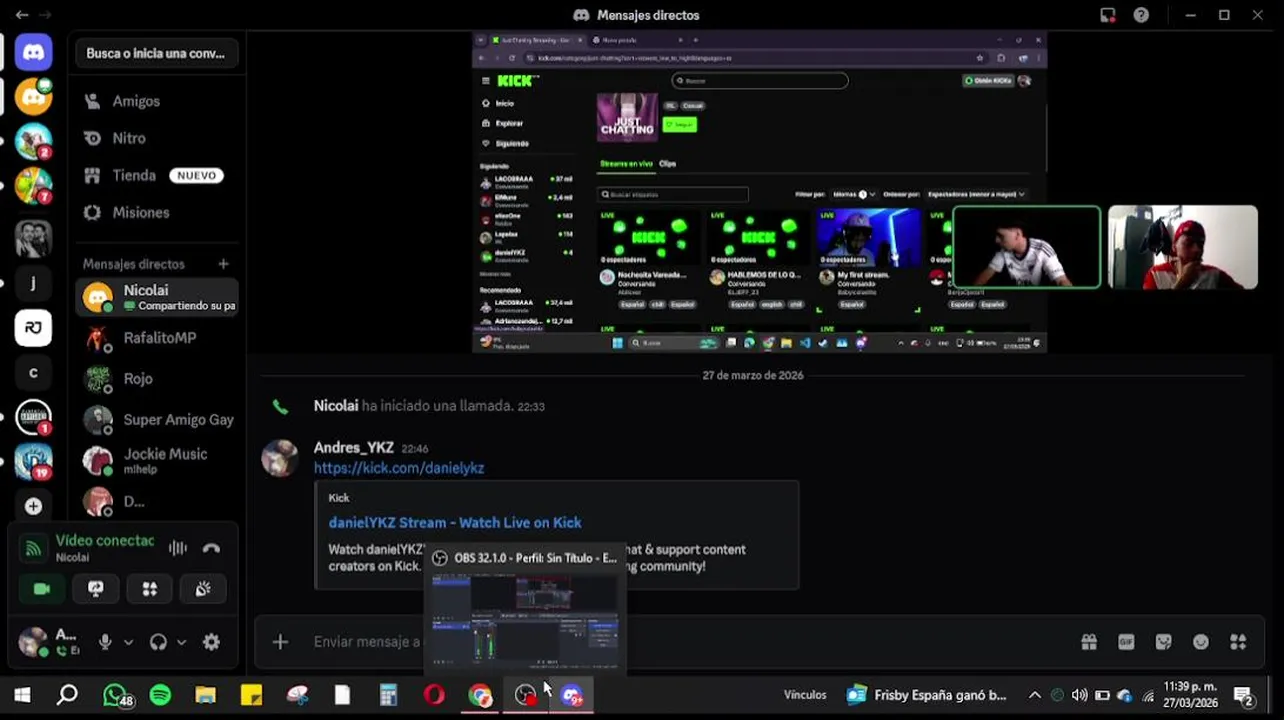
Task: Open Opera browser from the taskbar
Action: (434, 695)
